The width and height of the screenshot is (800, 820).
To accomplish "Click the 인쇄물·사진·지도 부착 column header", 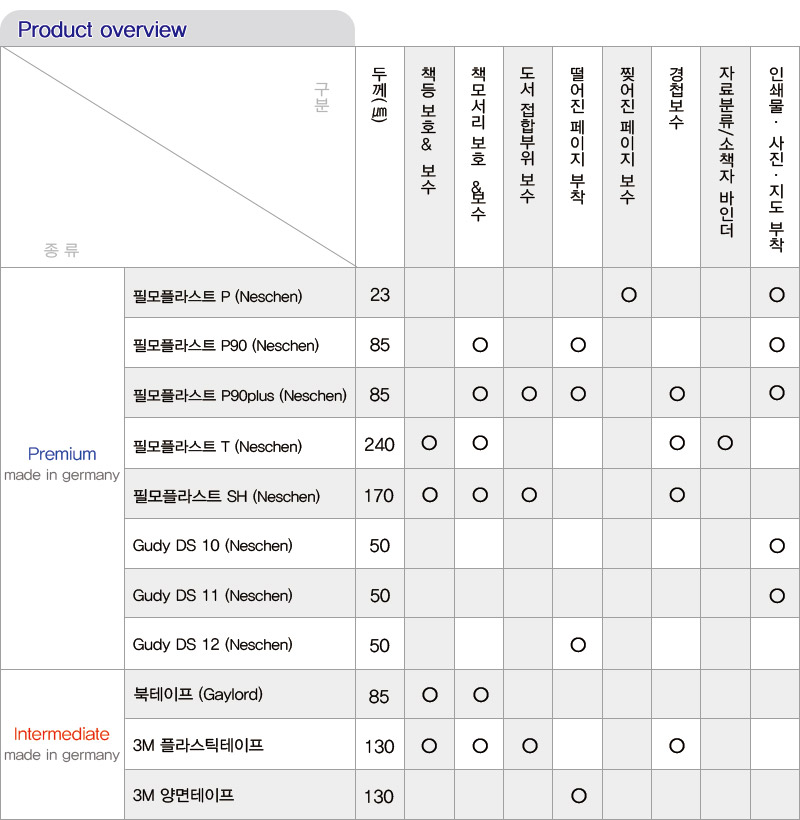I will coord(776,159).
